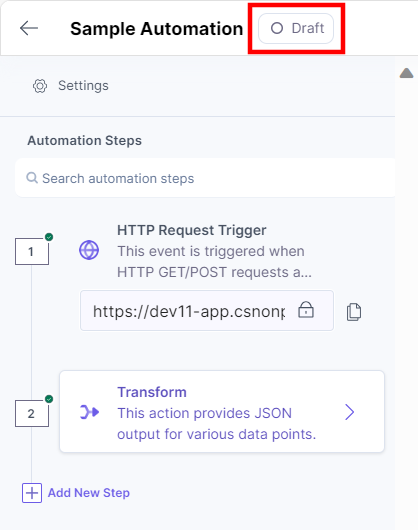
Task: Click the HTTP trigger URL field
Action: 207,310
